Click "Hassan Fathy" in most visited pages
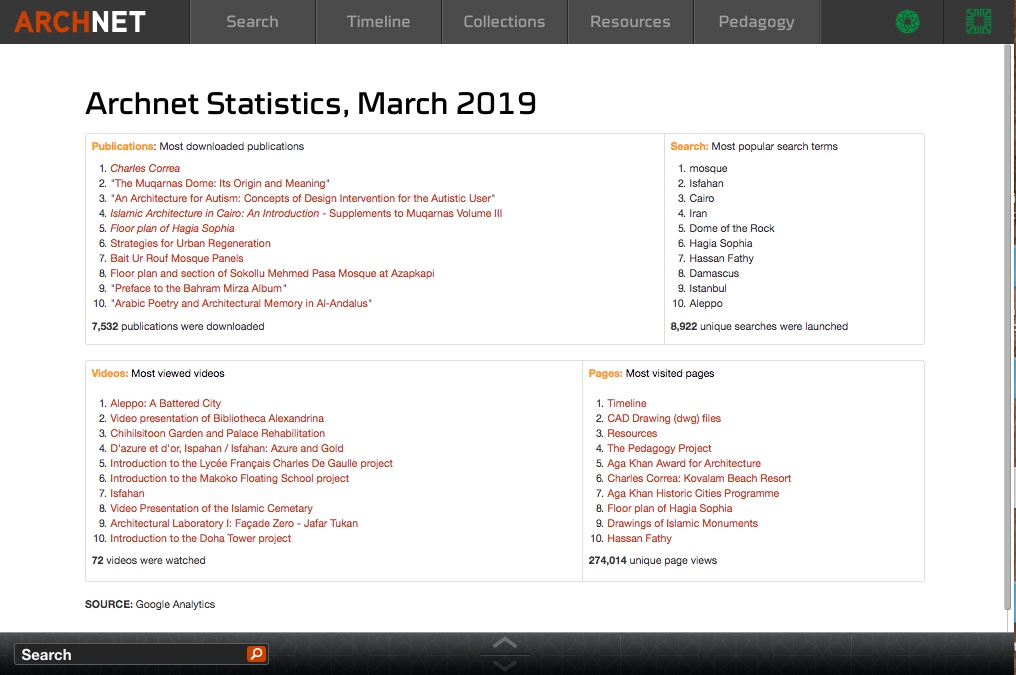Viewport: 1016px width, 675px height. pos(639,538)
